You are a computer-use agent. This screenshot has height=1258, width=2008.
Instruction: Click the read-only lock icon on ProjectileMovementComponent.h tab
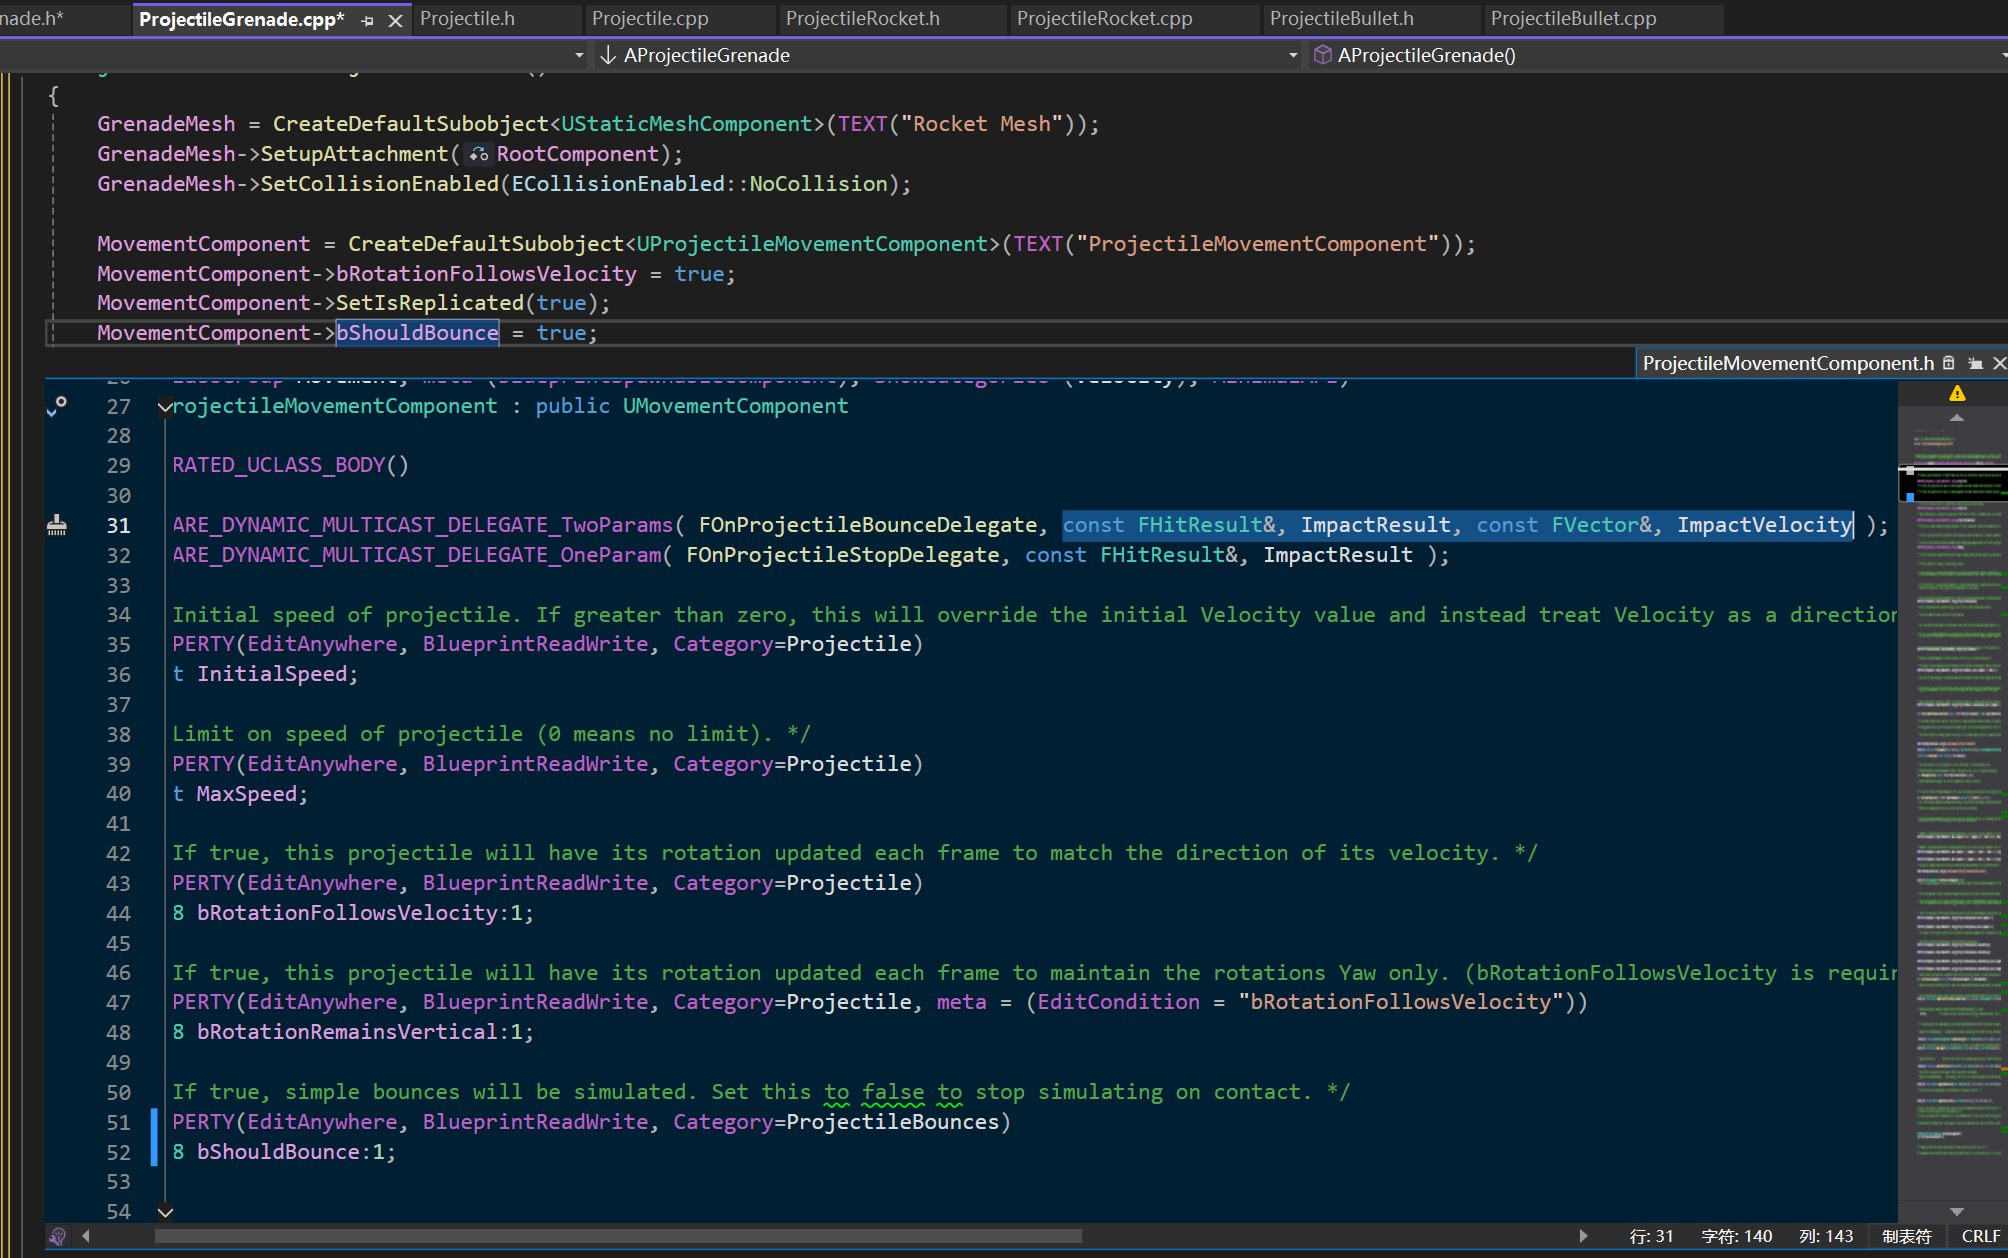point(1949,363)
